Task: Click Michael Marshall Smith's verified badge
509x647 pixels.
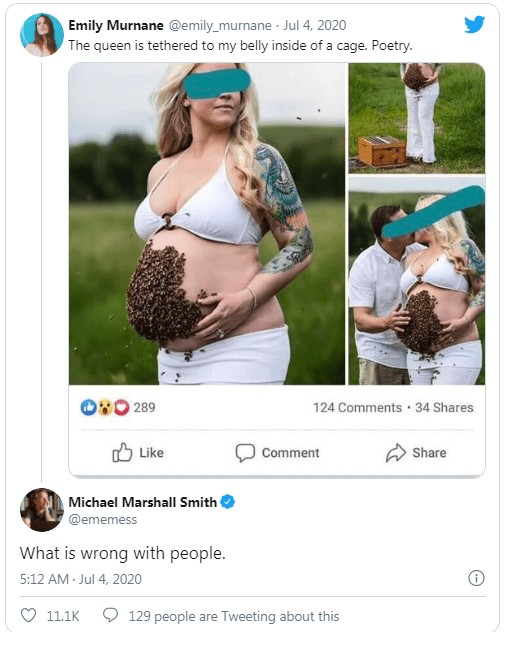Action: (x=228, y=502)
